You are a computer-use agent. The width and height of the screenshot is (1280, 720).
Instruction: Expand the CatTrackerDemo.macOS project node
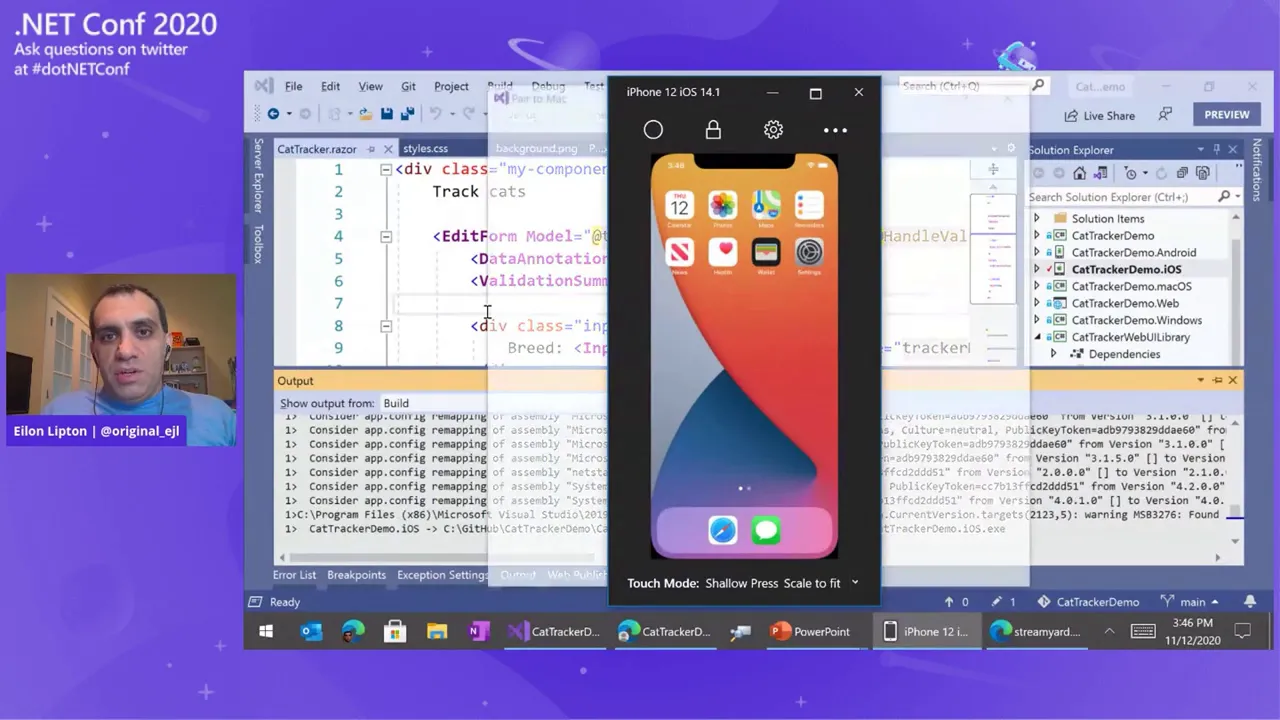tap(1036, 286)
